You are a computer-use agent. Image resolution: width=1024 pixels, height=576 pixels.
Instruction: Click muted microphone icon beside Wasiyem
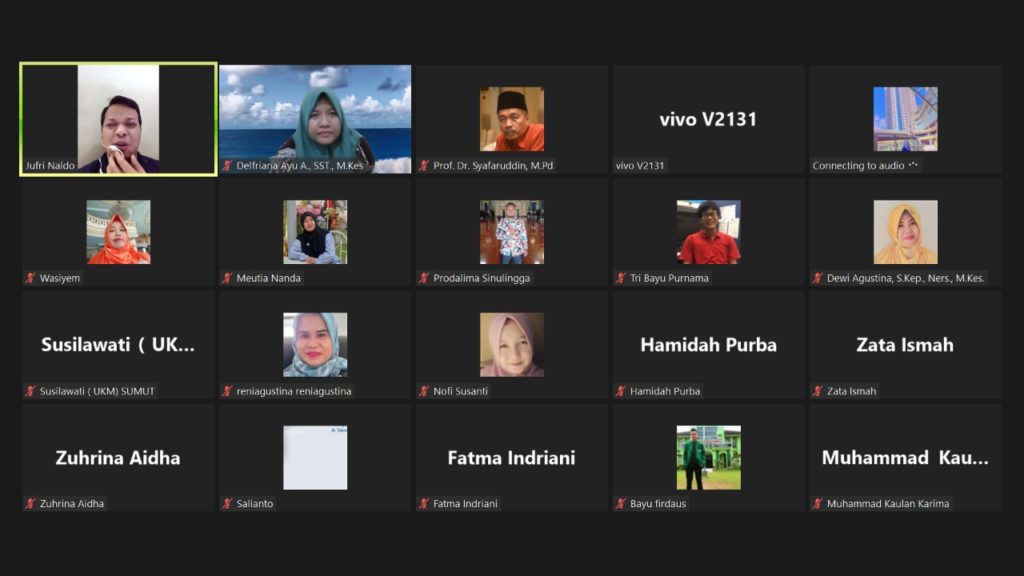(31, 278)
